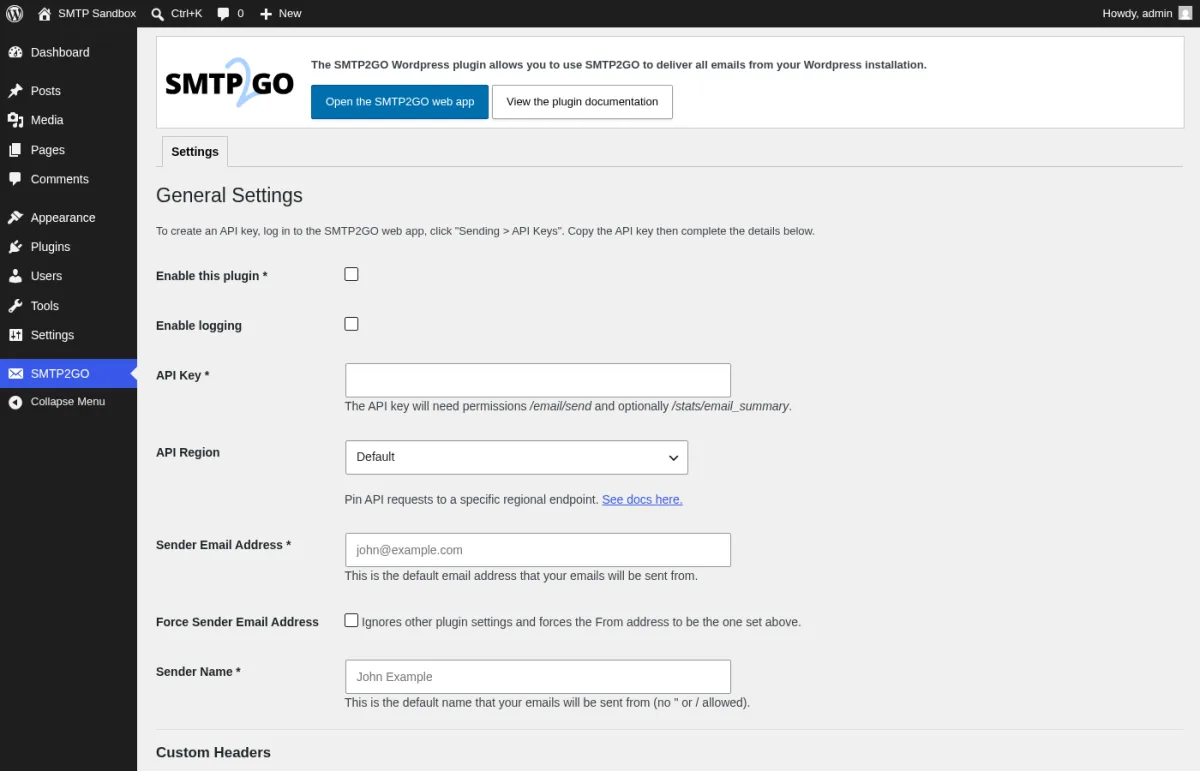Screen dimensions: 1200x771
Task: Open Users menu label
Action: click(46, 276)
